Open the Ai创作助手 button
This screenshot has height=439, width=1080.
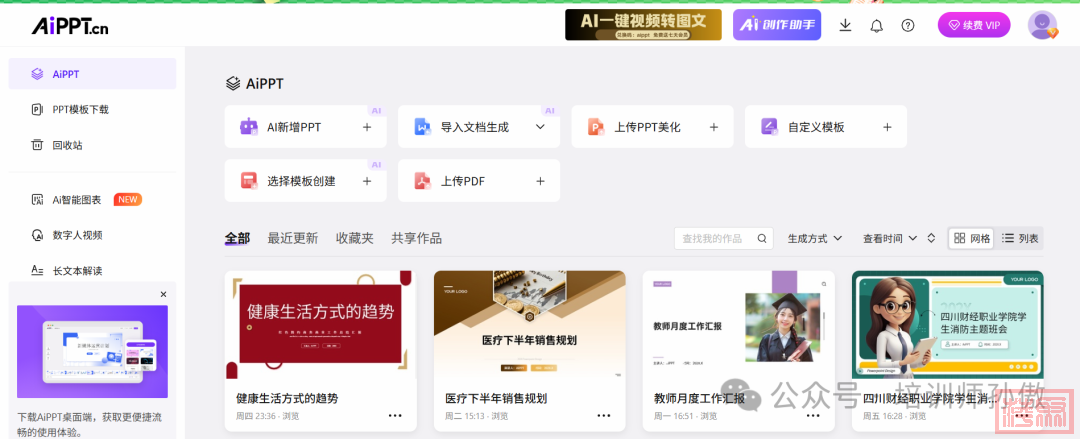point(777,24)
